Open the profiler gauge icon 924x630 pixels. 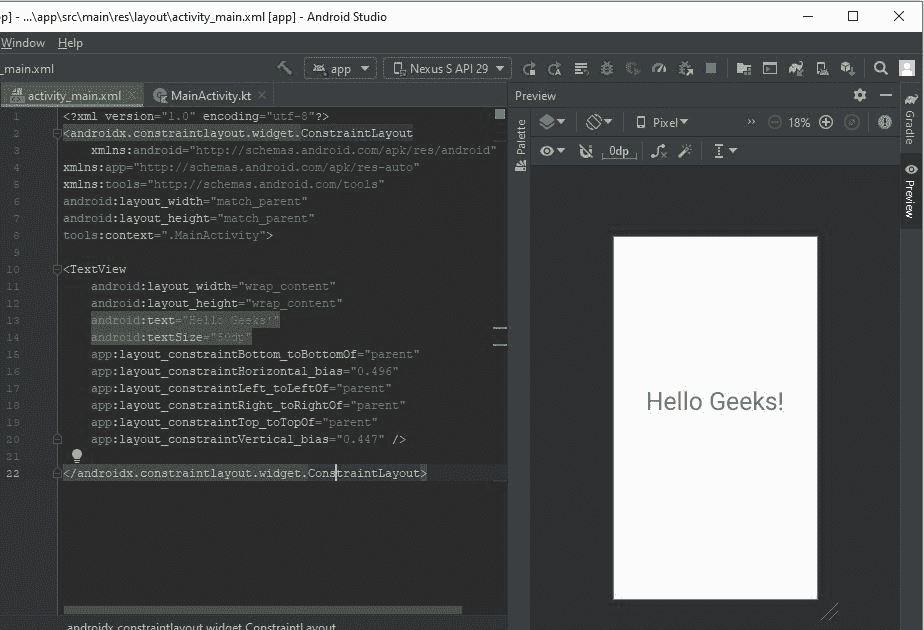click(659, 68)
